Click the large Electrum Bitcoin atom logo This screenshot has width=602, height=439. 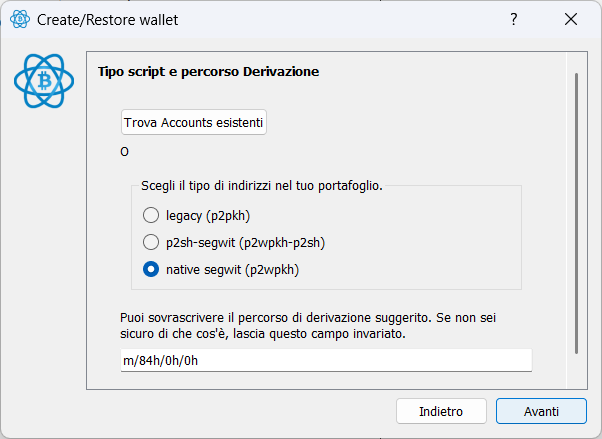(44, 81)
